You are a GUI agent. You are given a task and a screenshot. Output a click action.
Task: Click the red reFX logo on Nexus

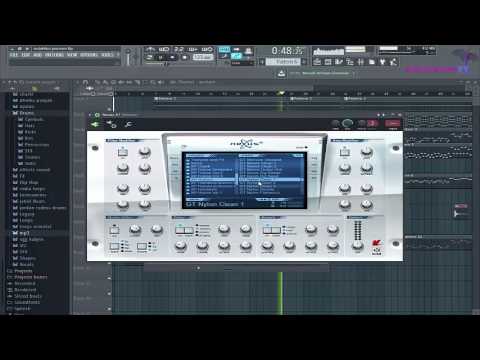377,243
